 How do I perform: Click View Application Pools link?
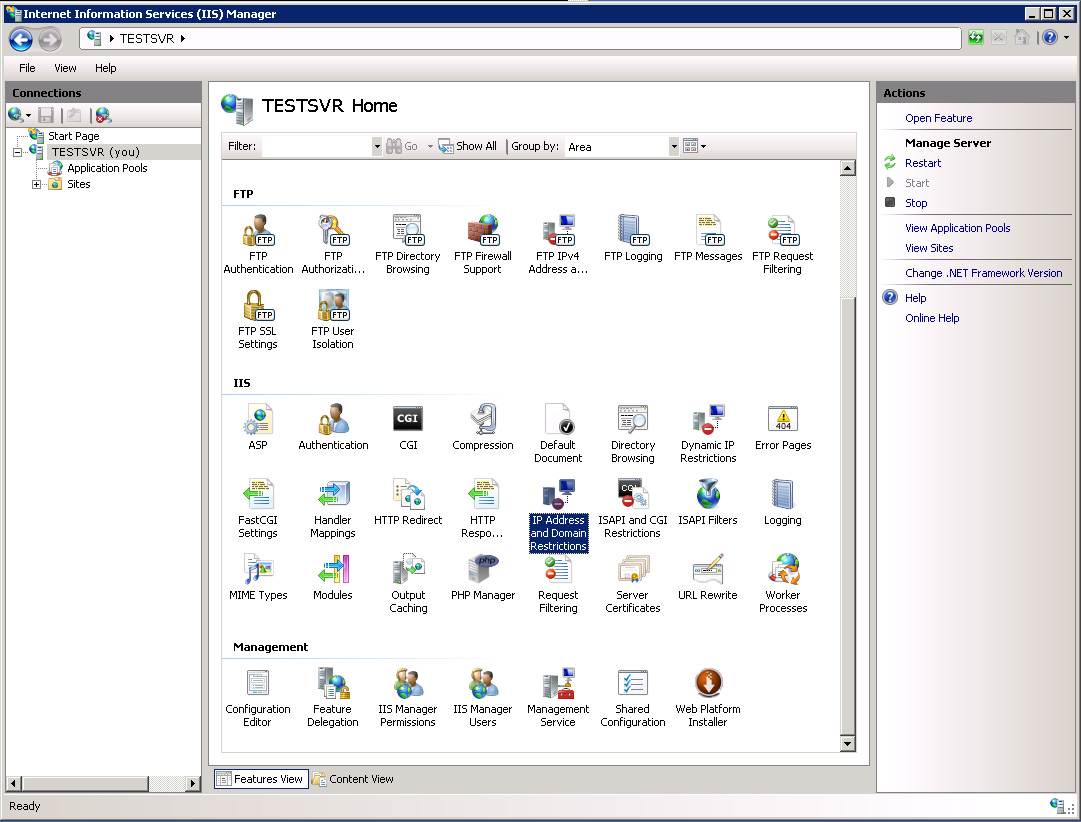click(x=958, y=228)
